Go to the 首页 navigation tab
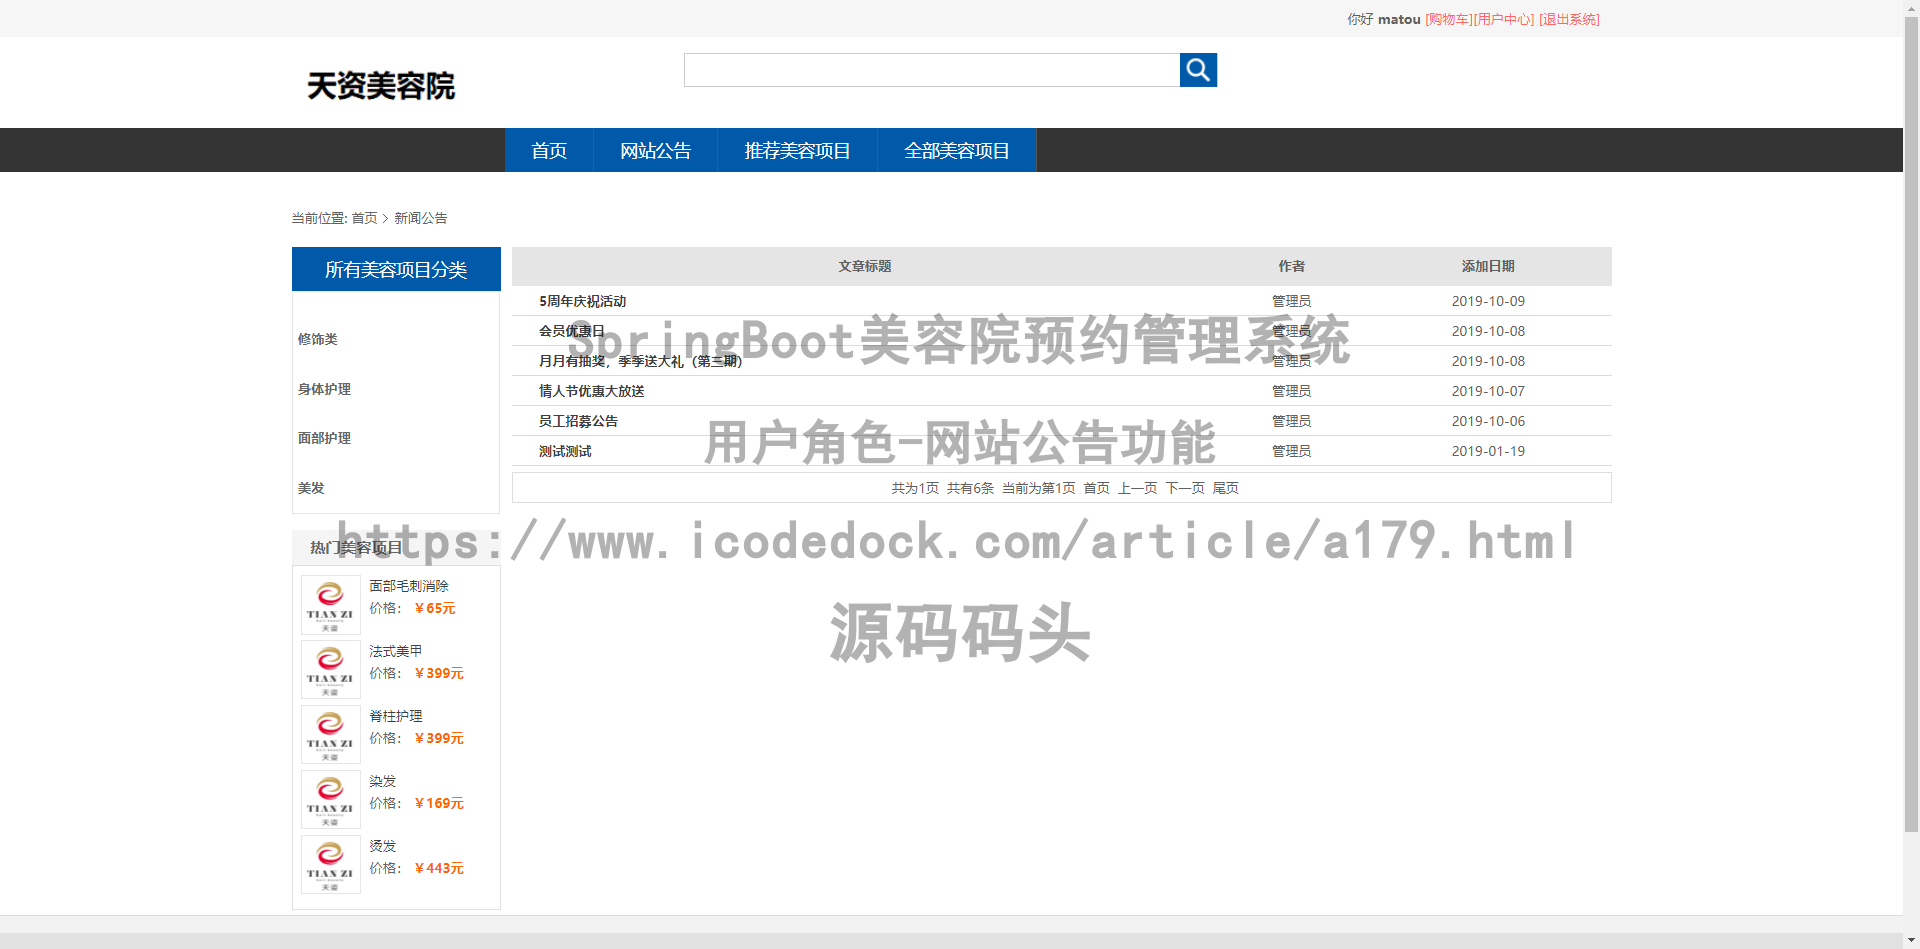This screenshot has height=949, width=1920. point(549,151)
